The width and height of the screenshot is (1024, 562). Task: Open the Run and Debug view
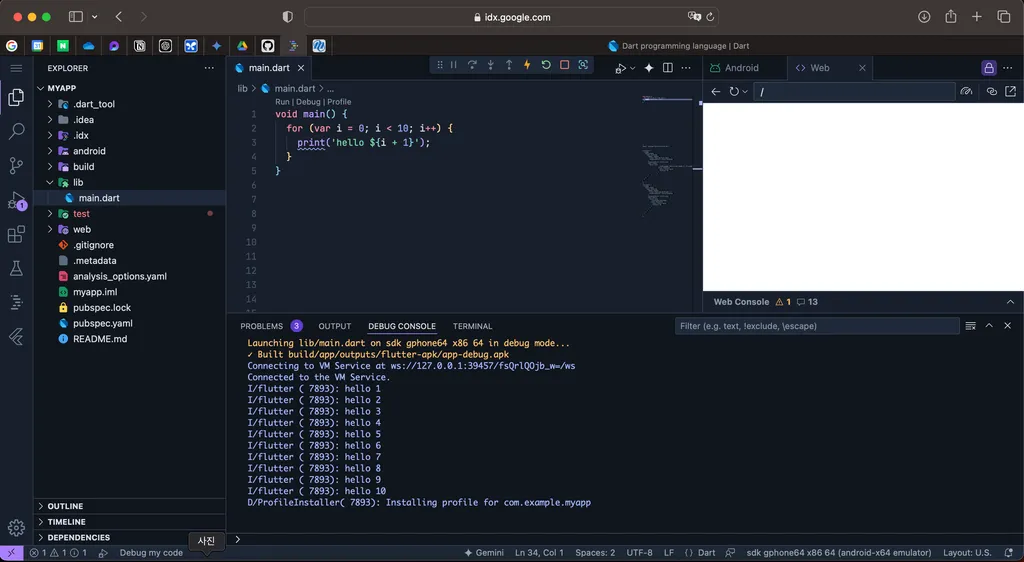(16, 200)
